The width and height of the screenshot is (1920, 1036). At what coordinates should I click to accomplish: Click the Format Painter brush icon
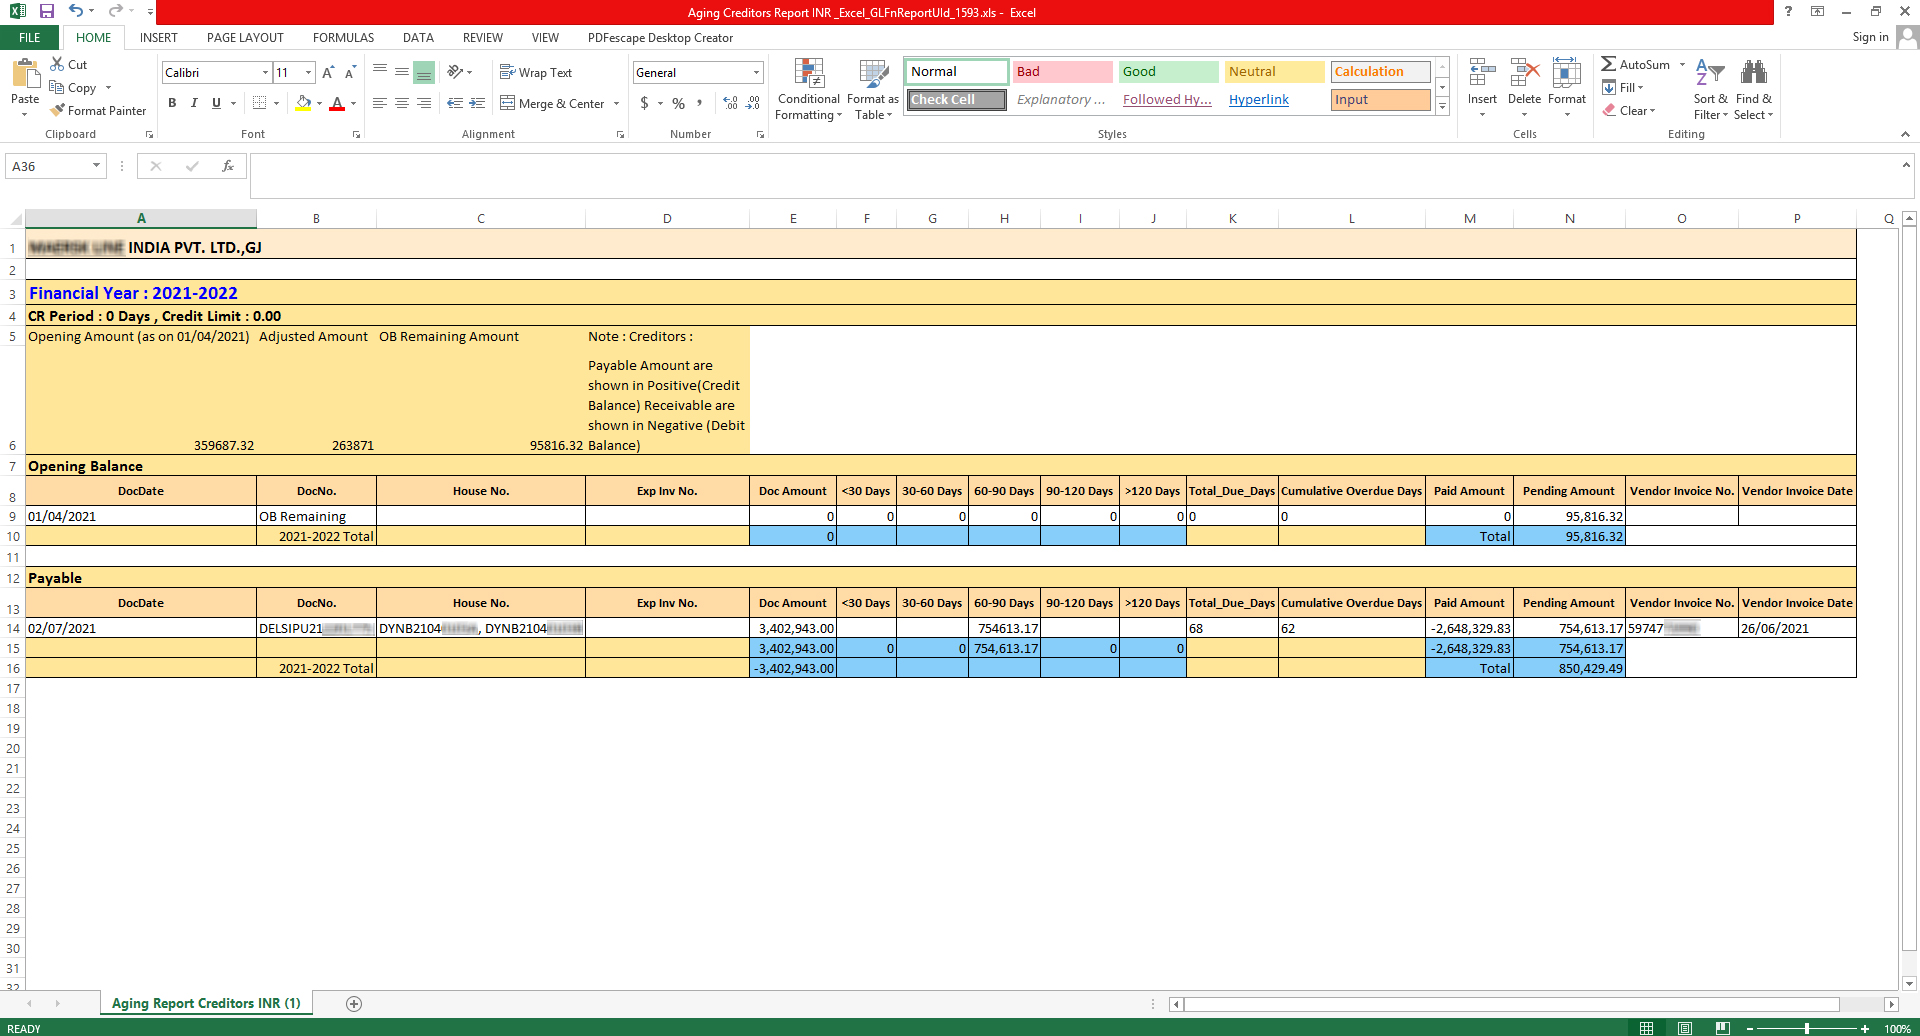pyautogui.click(x=58, y=111)
